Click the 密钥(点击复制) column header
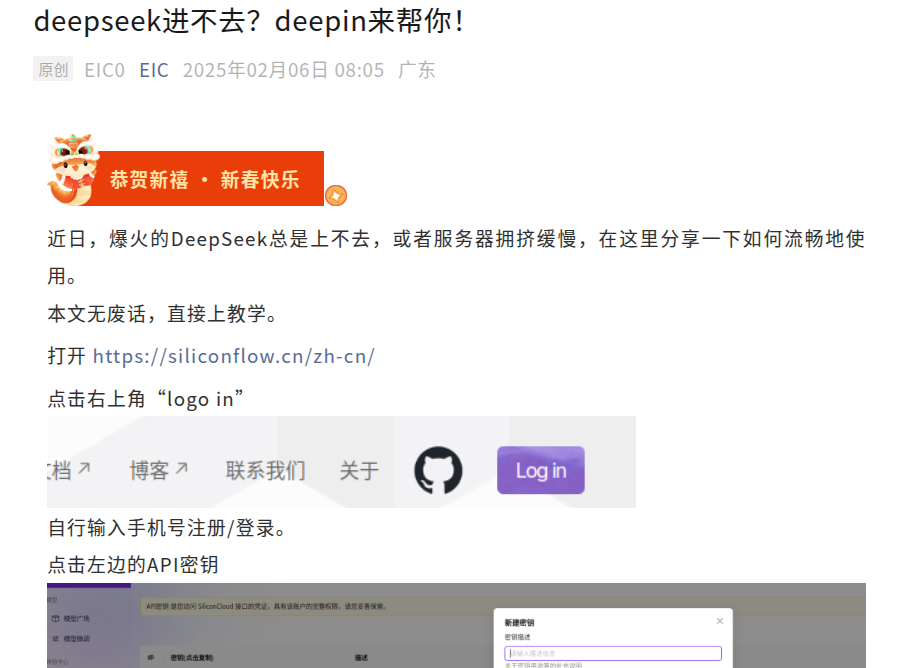Viewport: 924px width, 668px height. (x=192, y=658)
